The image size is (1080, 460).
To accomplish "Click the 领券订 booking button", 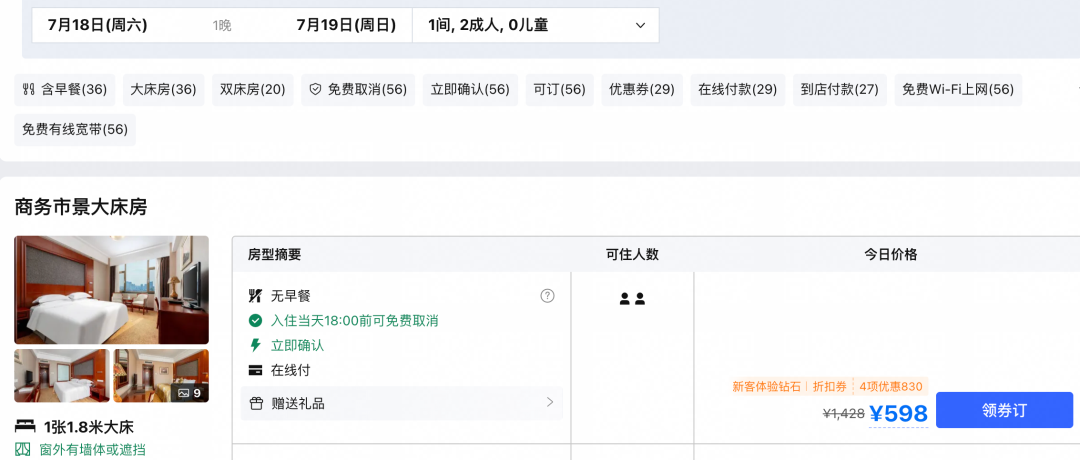I will (1004, 410).
